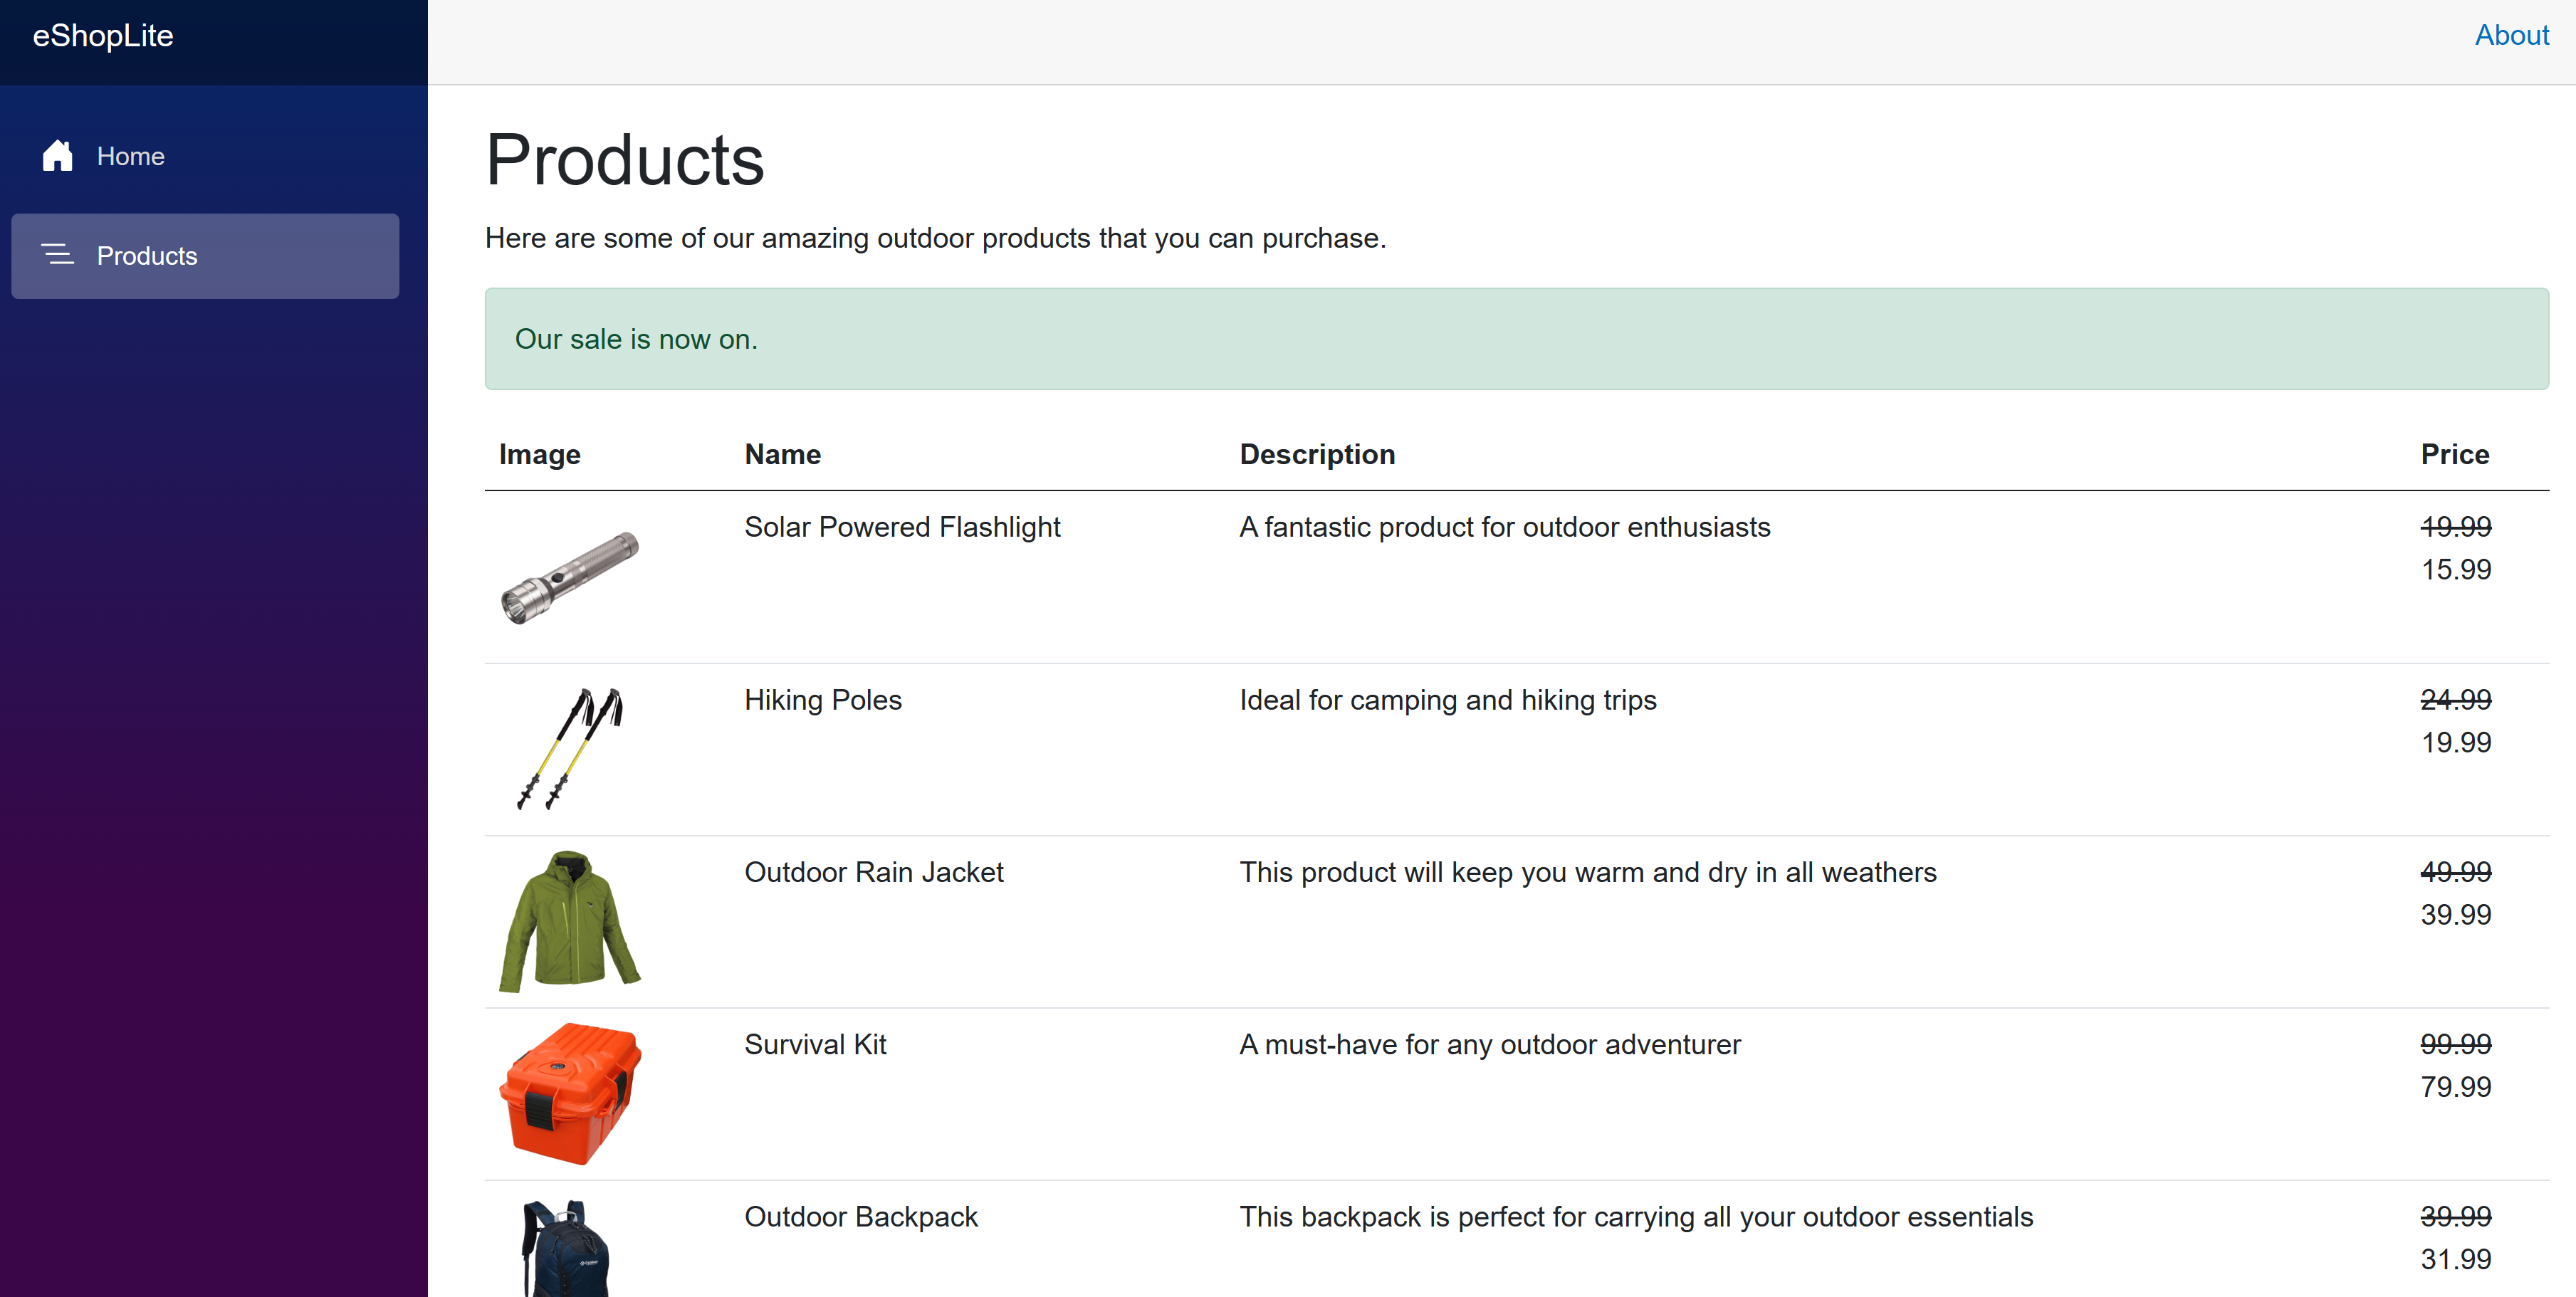Click the Products list icon in sidebar
2576x1297 pixels.
point(58,256)
